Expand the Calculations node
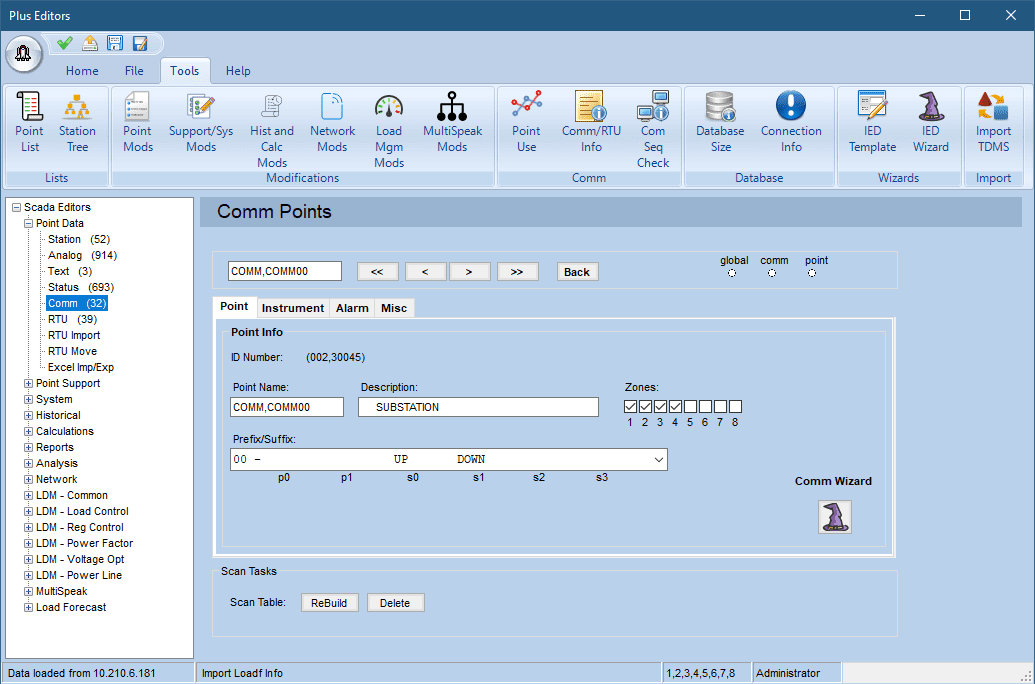This screenshot has height=684, width=1035. (x=28, y=431)
